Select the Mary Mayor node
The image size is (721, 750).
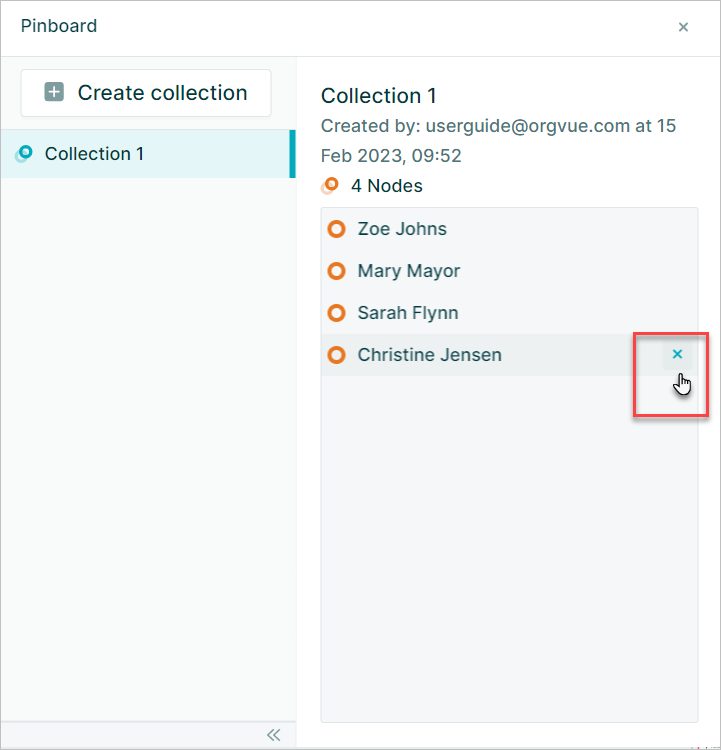[510, 271]
